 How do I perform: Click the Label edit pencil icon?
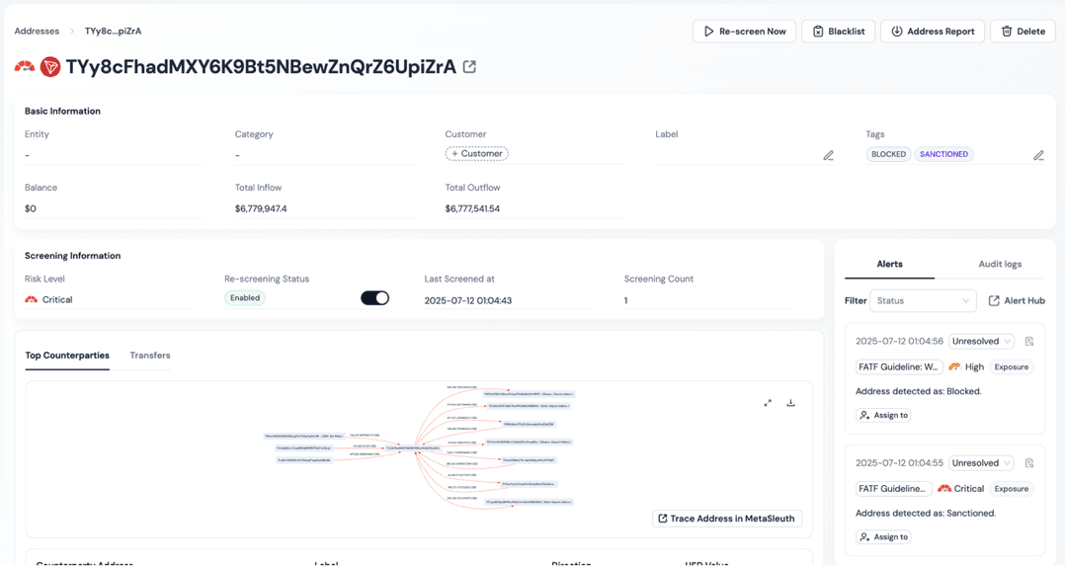[828, 155]
